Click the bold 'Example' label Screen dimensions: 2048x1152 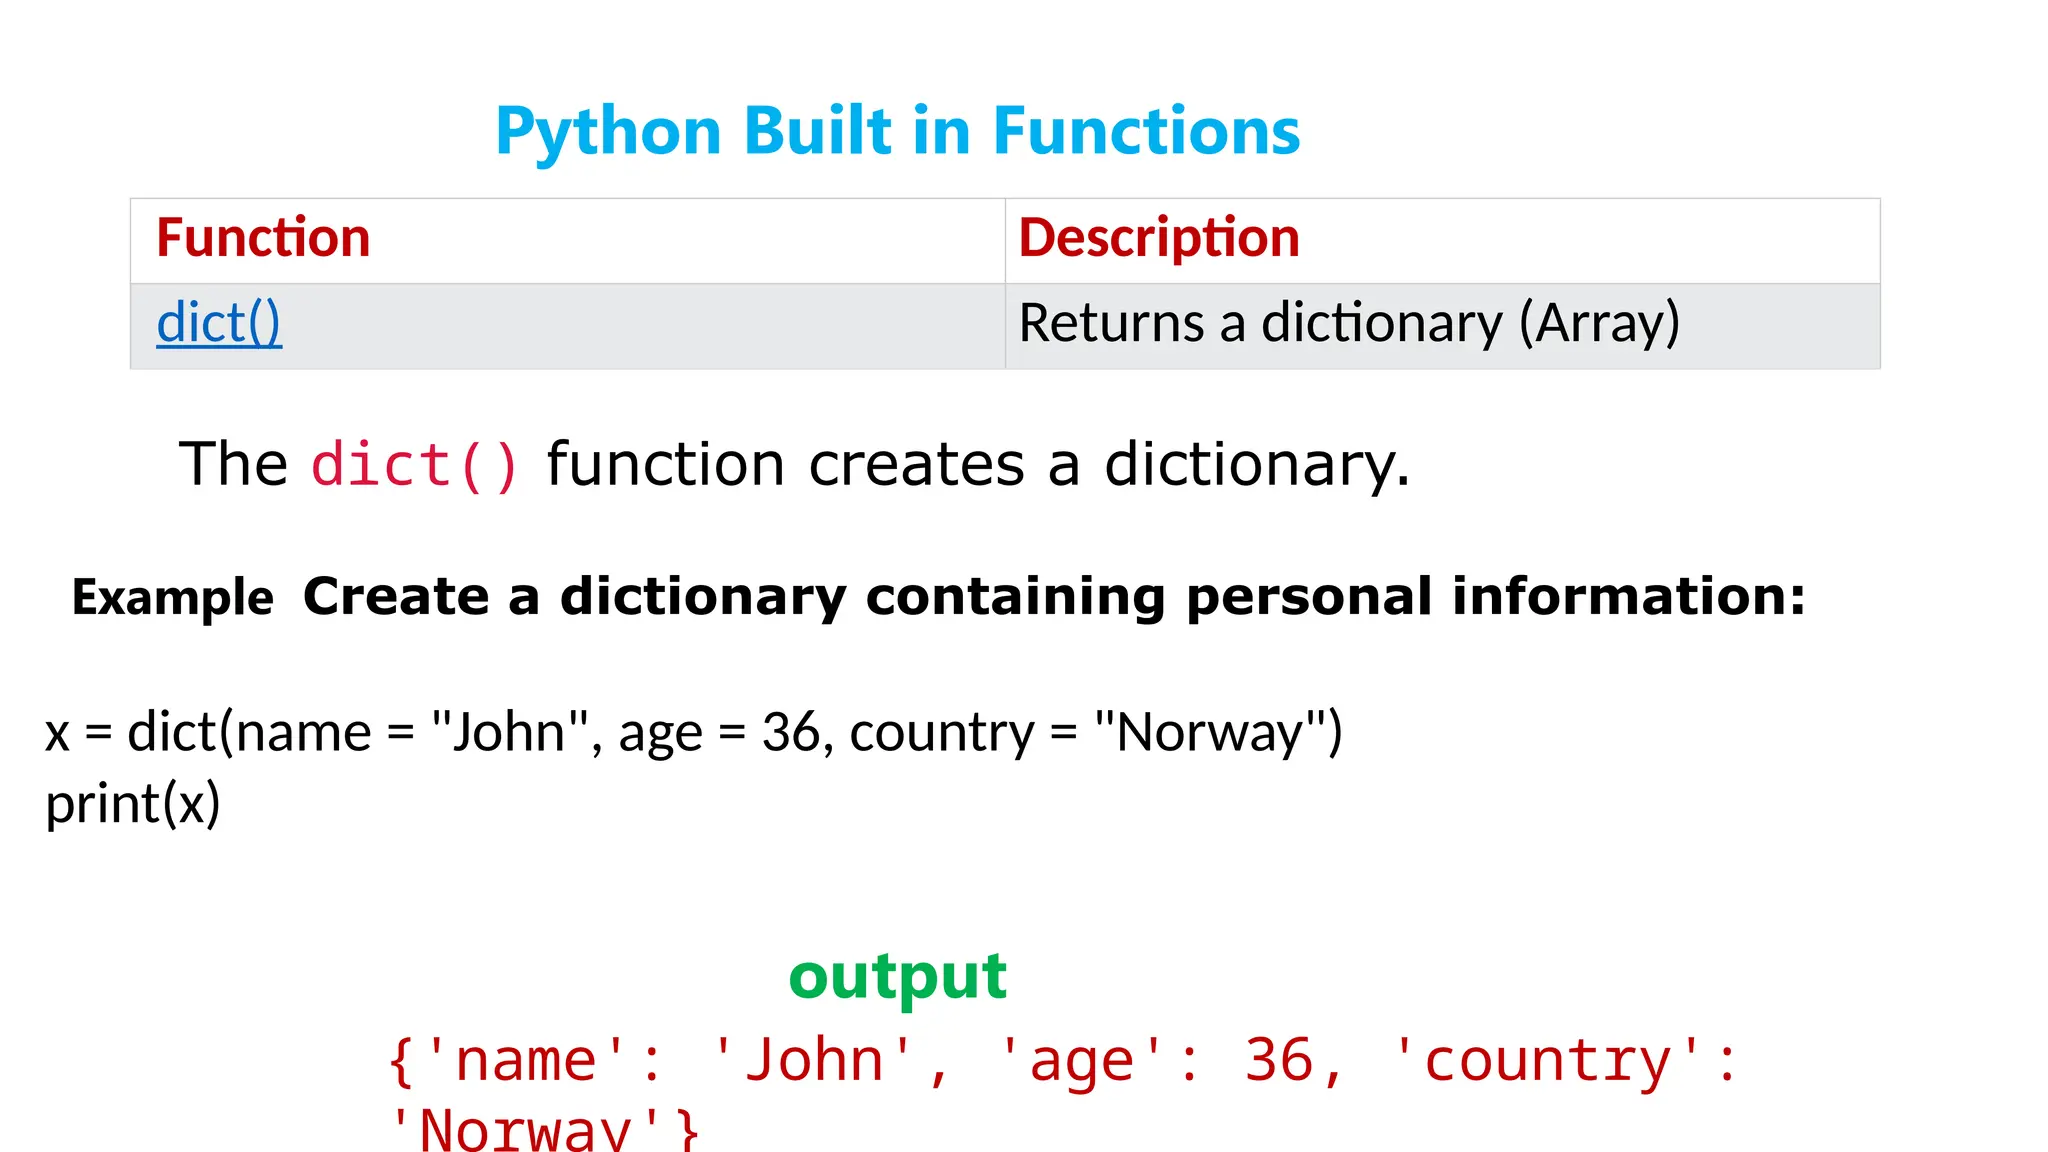[172, 598]
